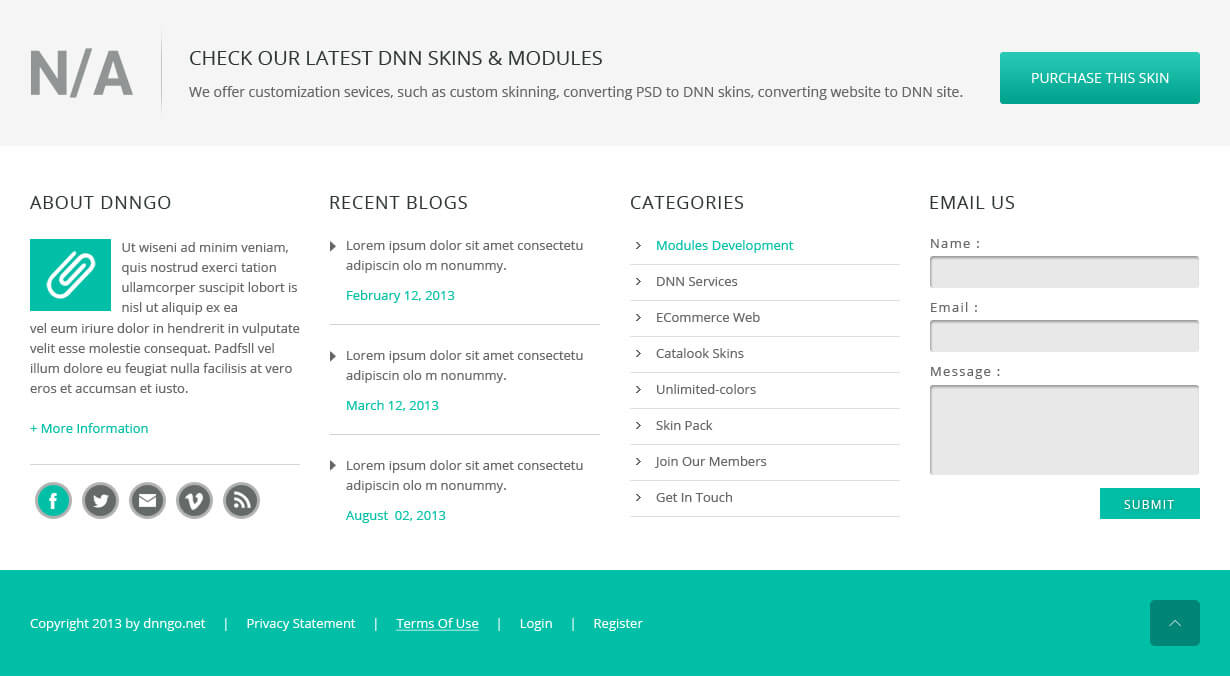The image size is (1230, 676).
Task: Open the Facebook social icon
Action: 53,500
